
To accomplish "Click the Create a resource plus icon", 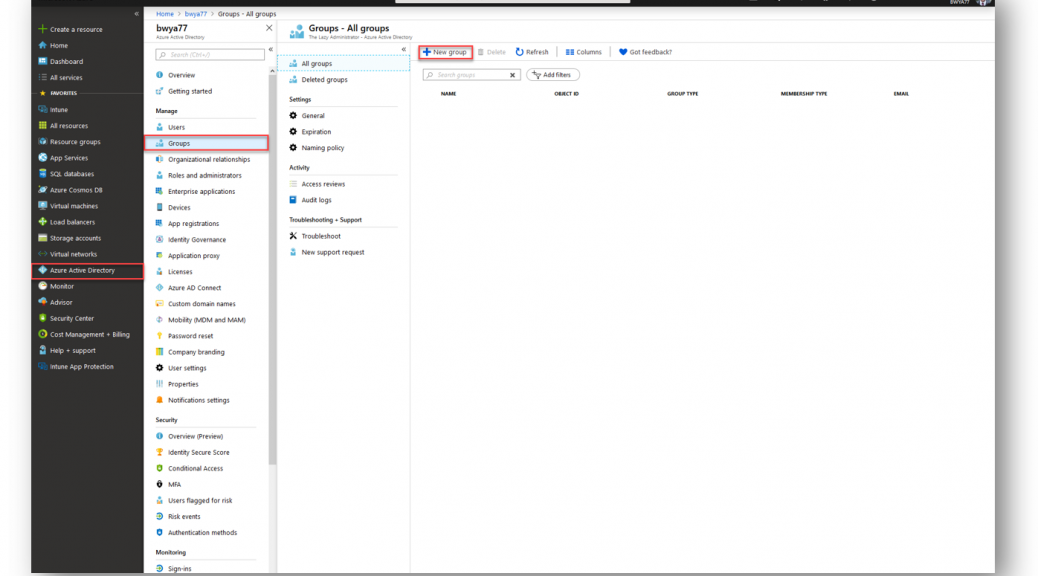I will 42,29.
